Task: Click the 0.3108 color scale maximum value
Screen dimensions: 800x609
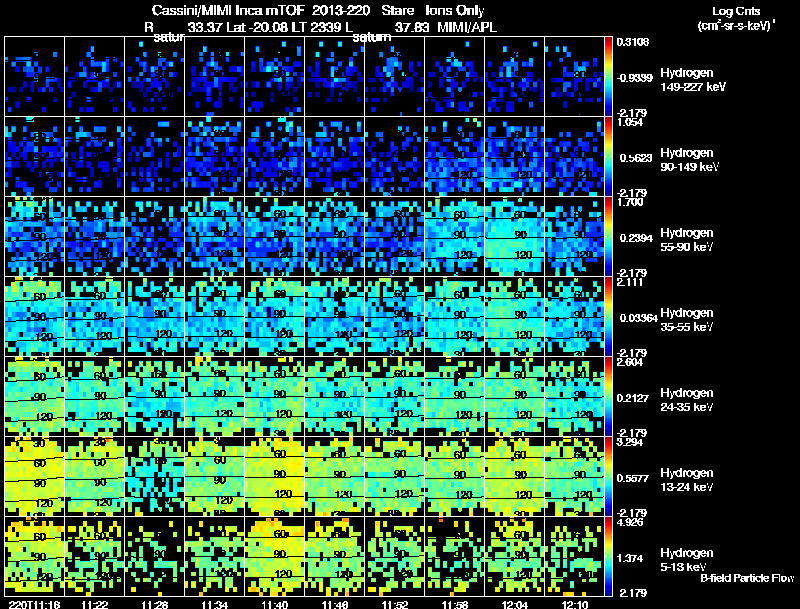Action: click(x=633, y=42)
